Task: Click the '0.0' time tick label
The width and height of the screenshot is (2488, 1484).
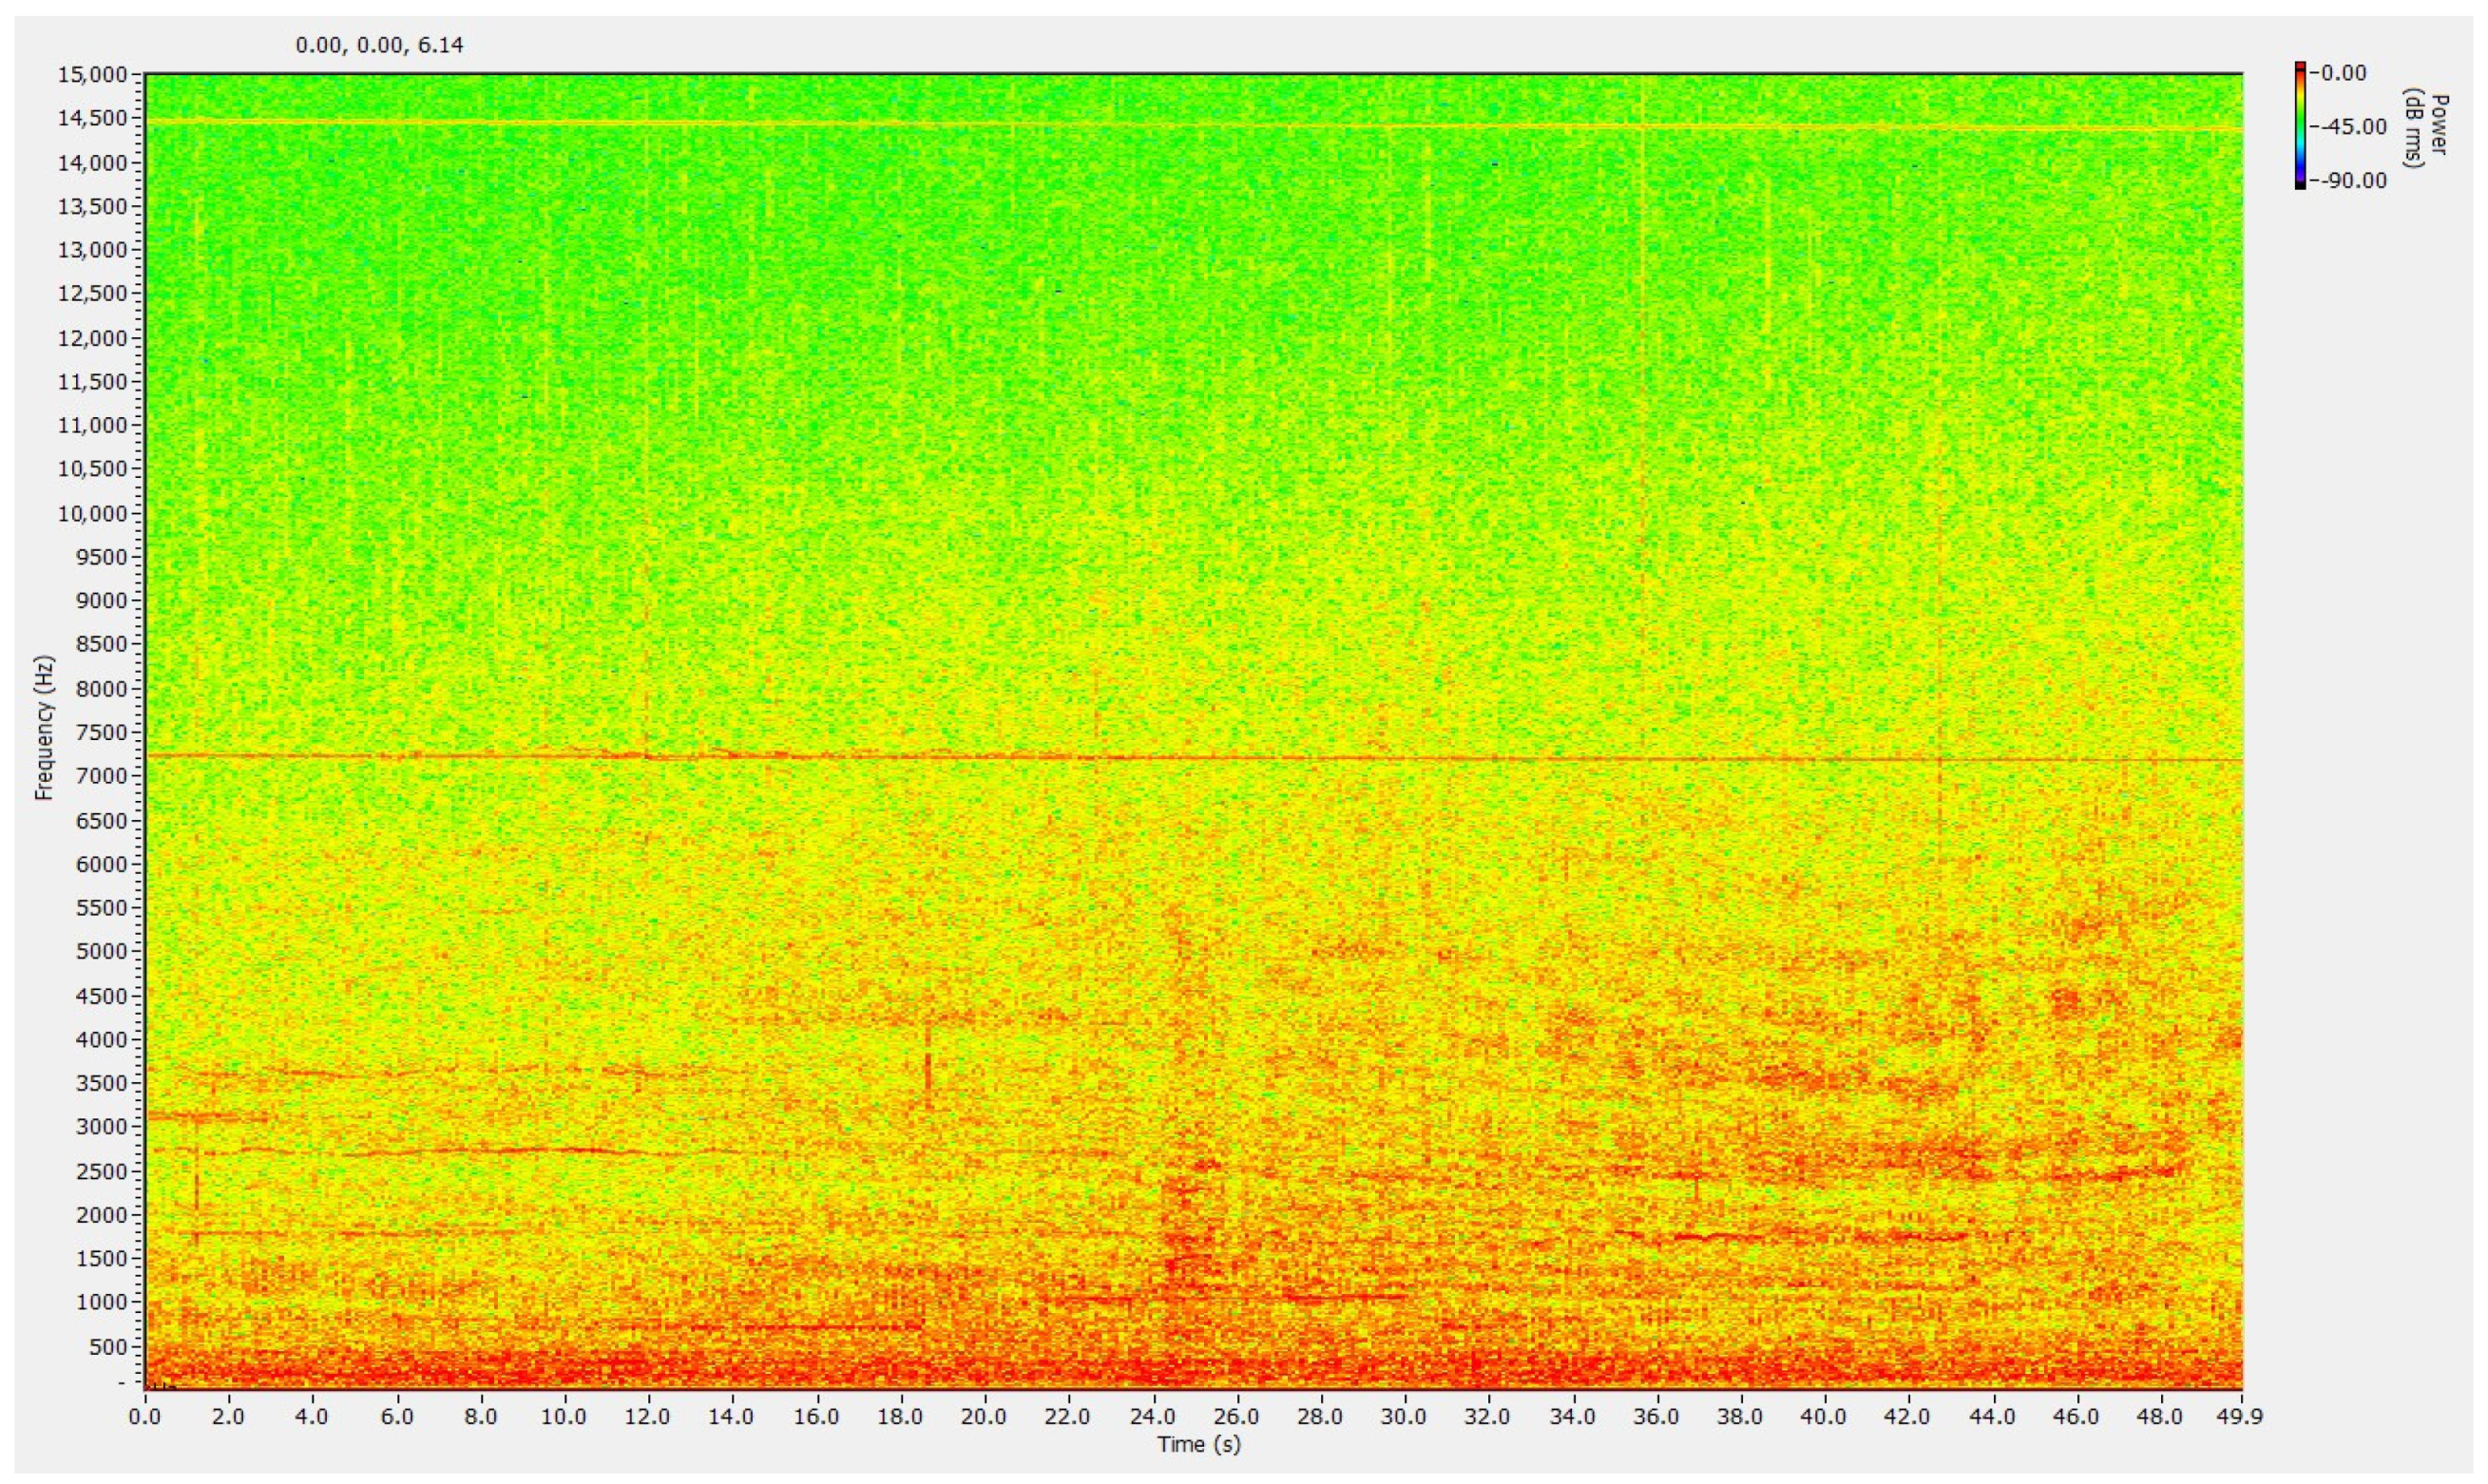Action: 145,1417
